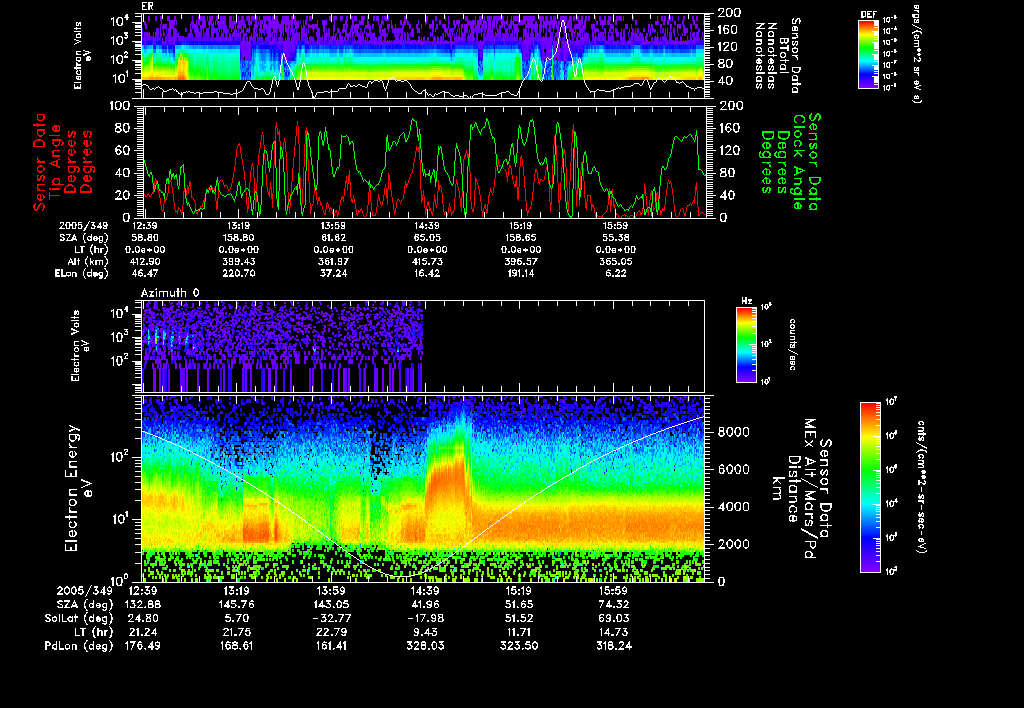Click SZA value 158.80
1024x708 pixels.
coord(238,238)
